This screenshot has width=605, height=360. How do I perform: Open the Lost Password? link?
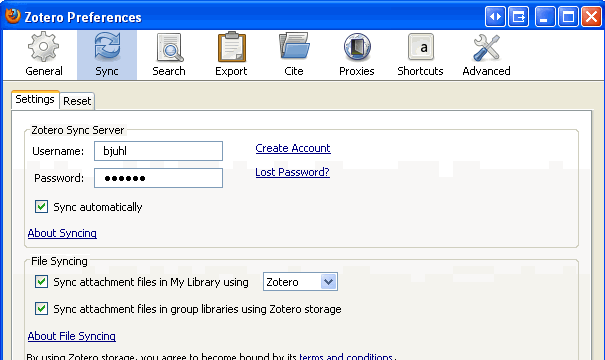[x=292, y=172]
